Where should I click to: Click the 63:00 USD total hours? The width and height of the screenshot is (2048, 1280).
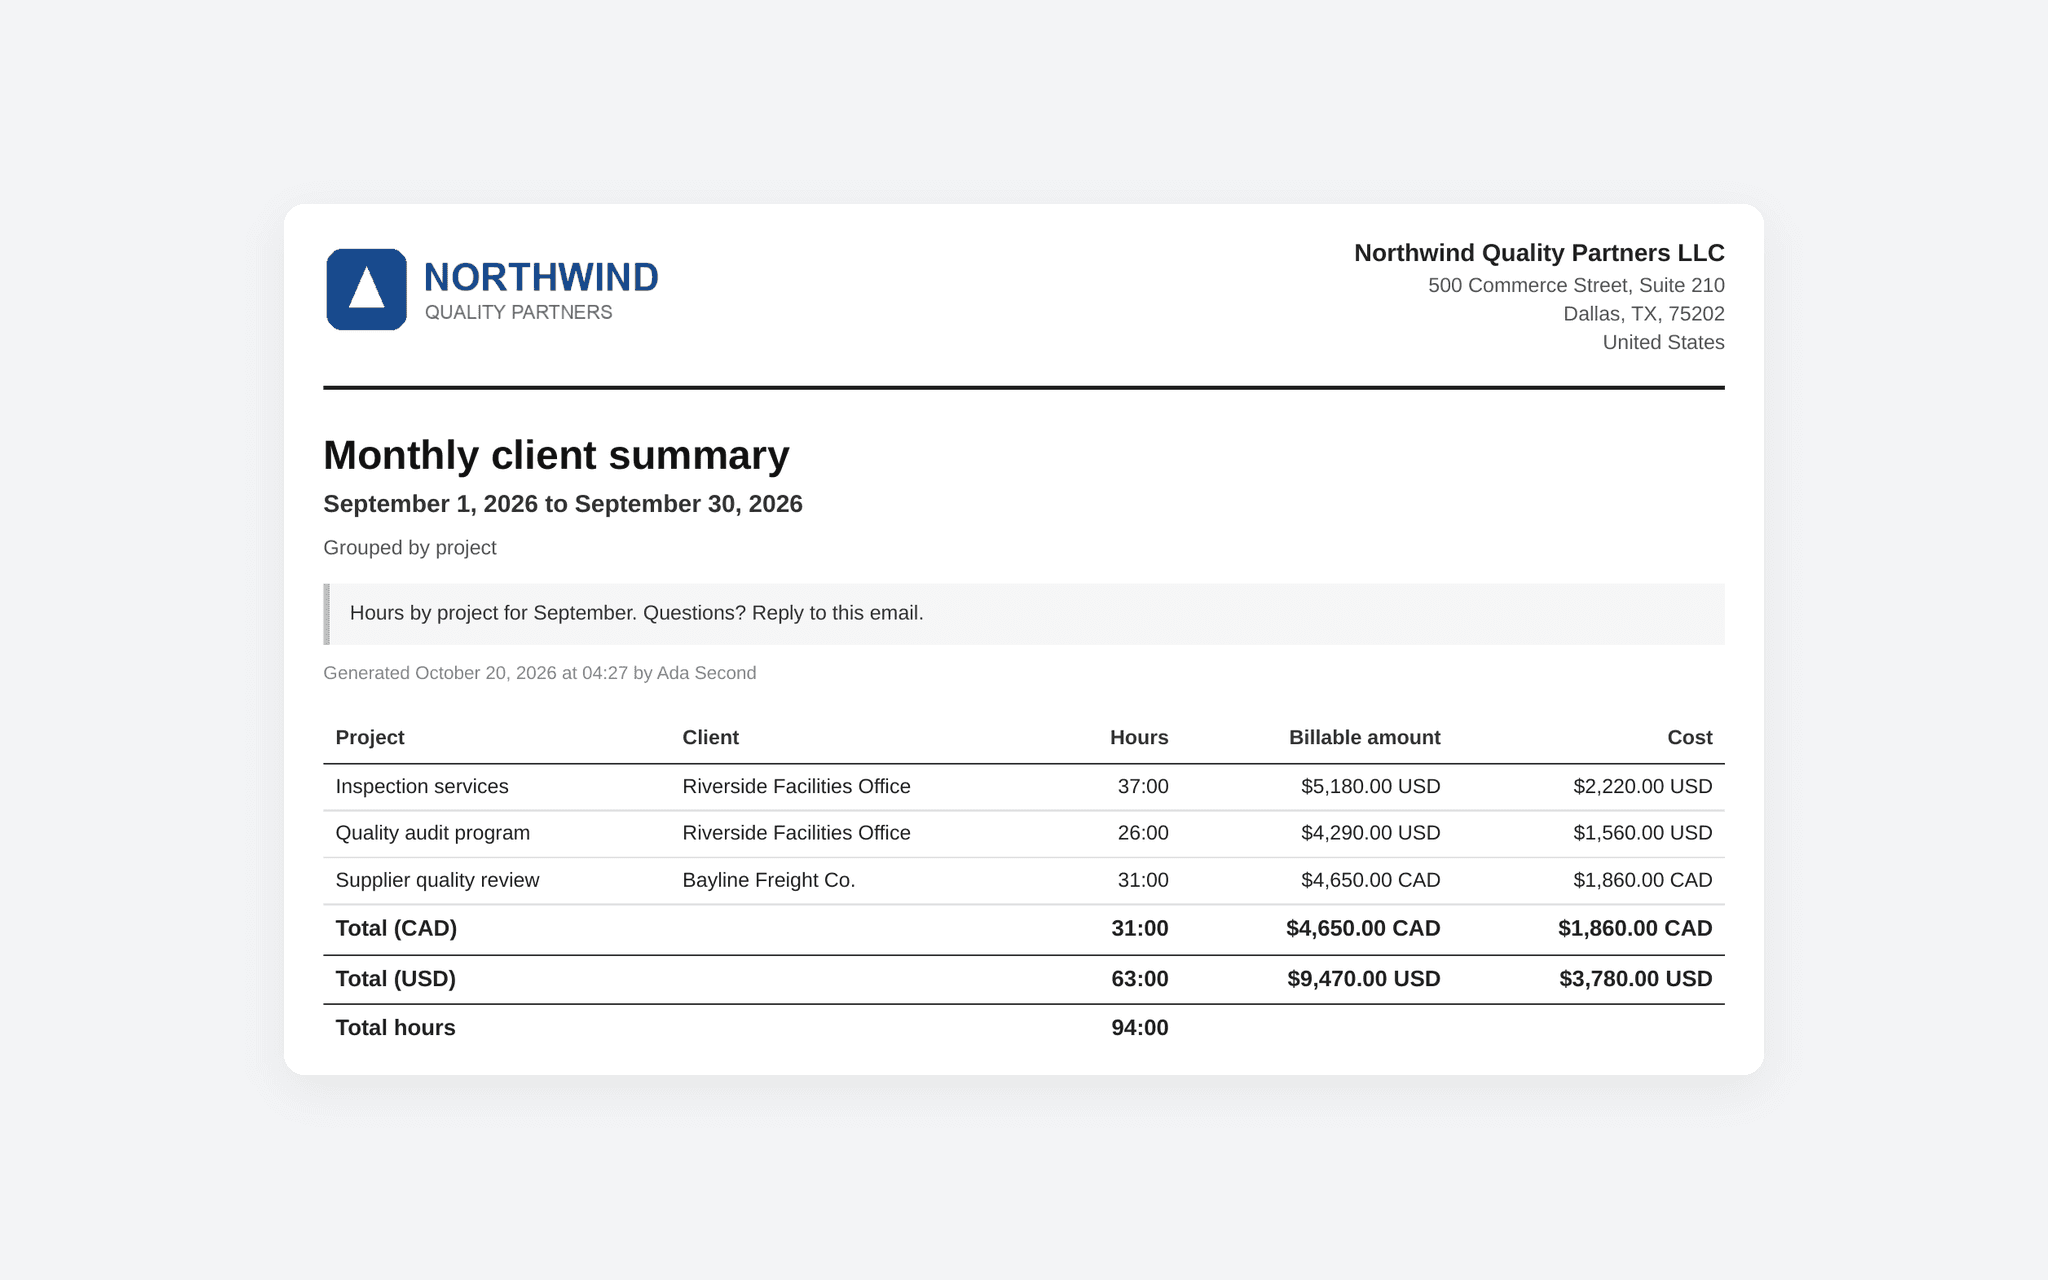1140,979
